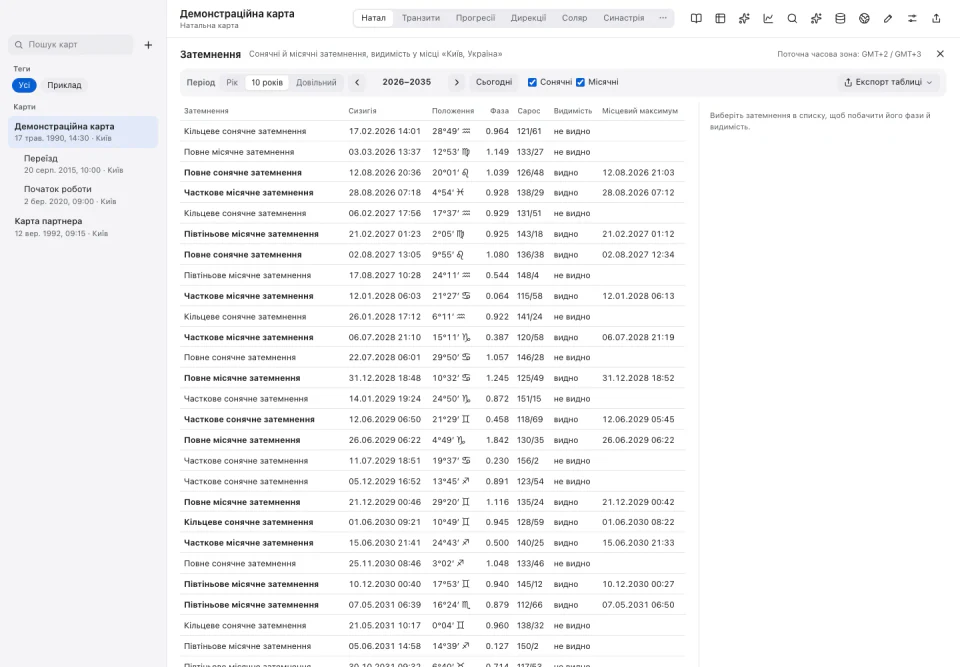Open the Експорт таблиці dropdown

888,82
